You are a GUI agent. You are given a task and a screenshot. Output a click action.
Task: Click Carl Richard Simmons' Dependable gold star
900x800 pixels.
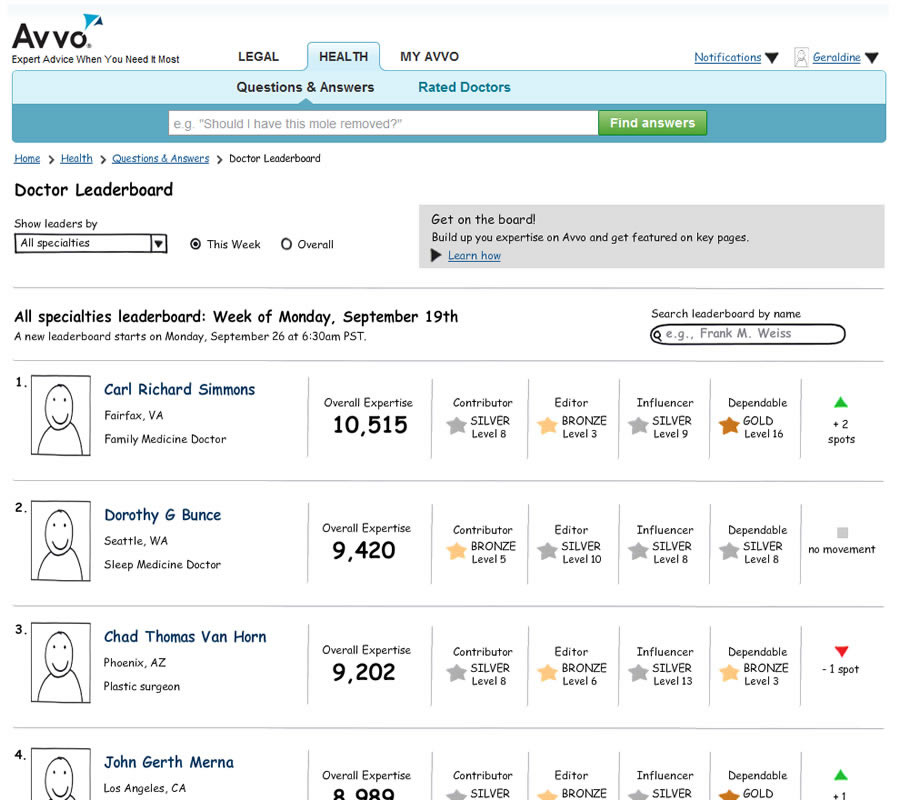(729, 426)
